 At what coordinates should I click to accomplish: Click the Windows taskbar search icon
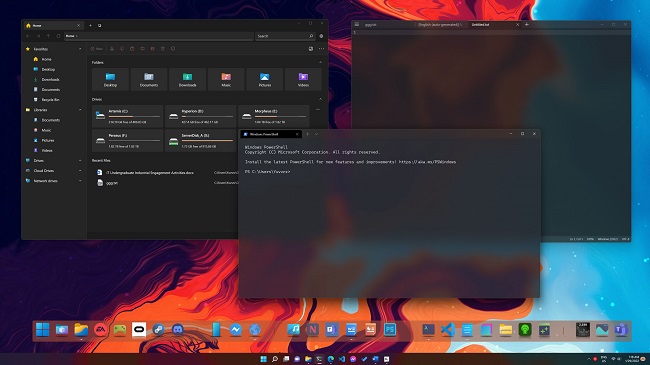tap(274, 359)
